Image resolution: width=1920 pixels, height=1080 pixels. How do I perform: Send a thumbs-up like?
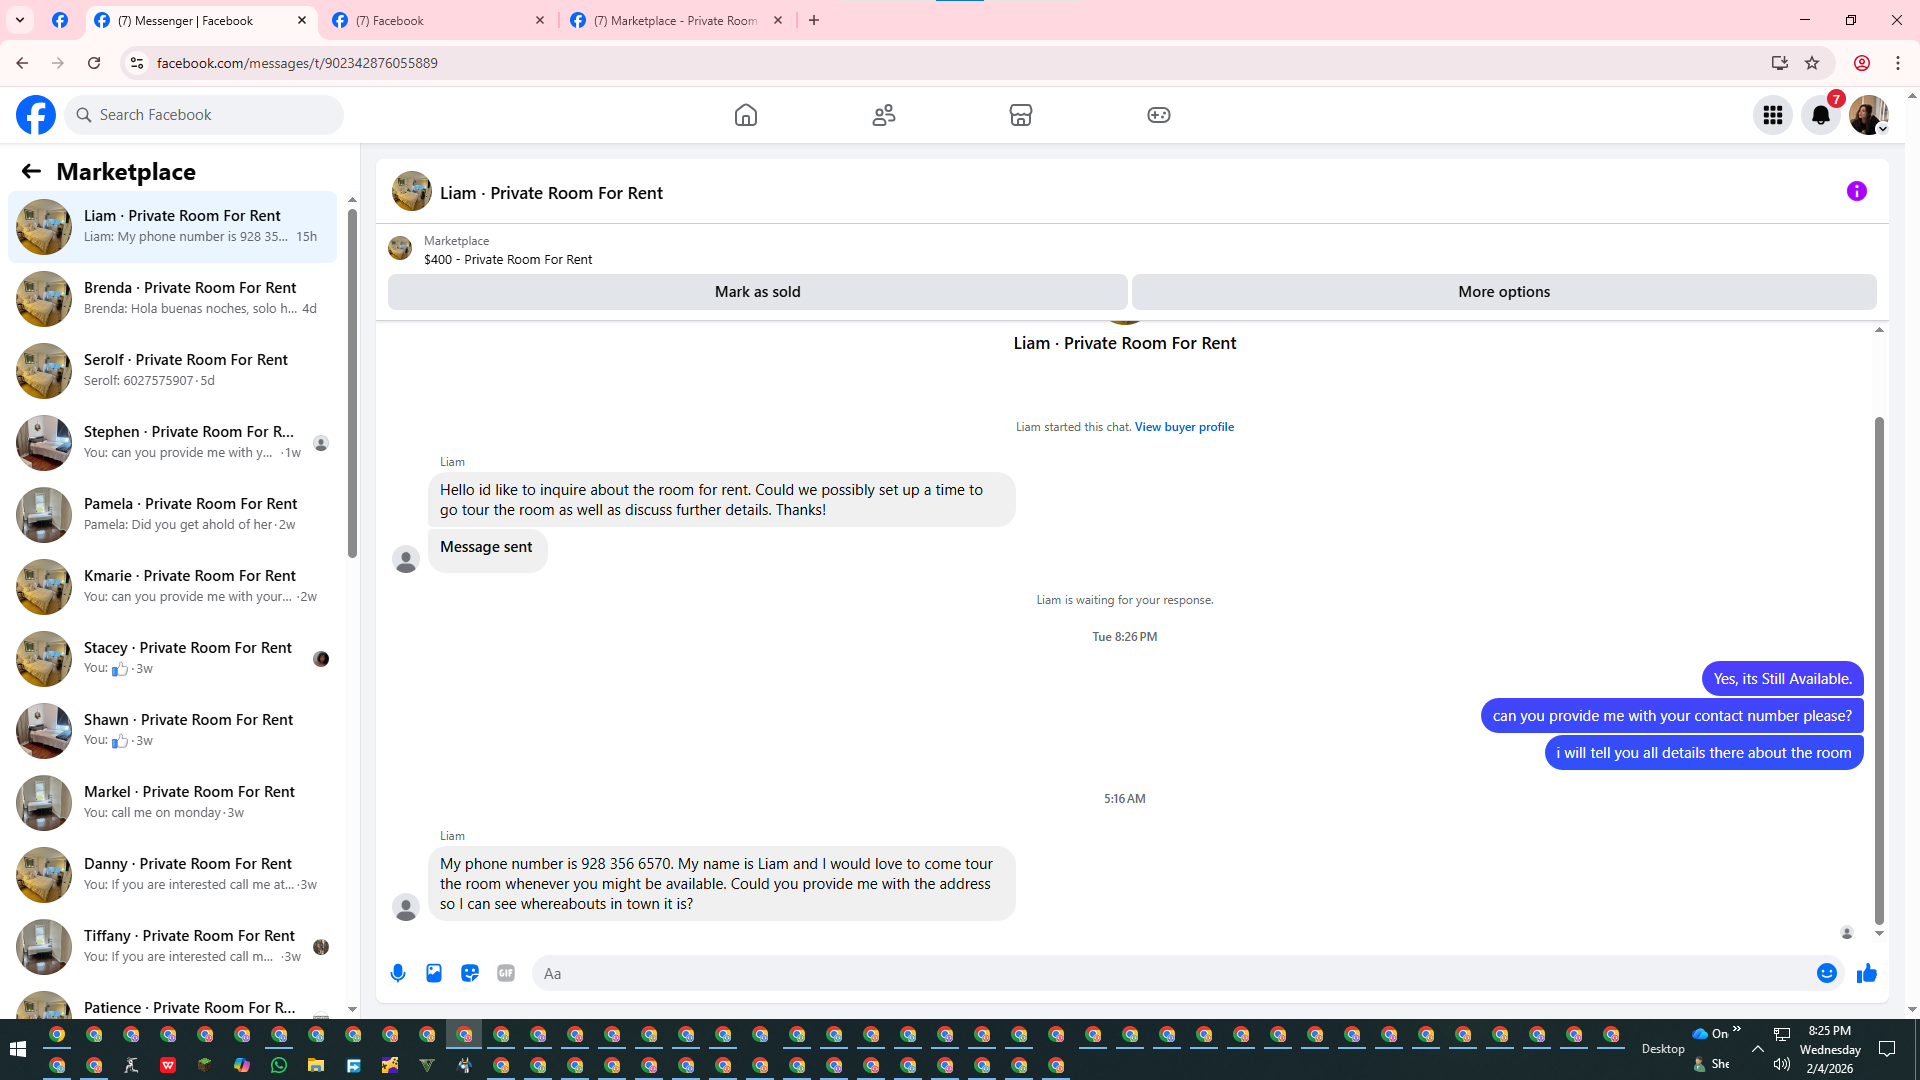point(1866,973)
